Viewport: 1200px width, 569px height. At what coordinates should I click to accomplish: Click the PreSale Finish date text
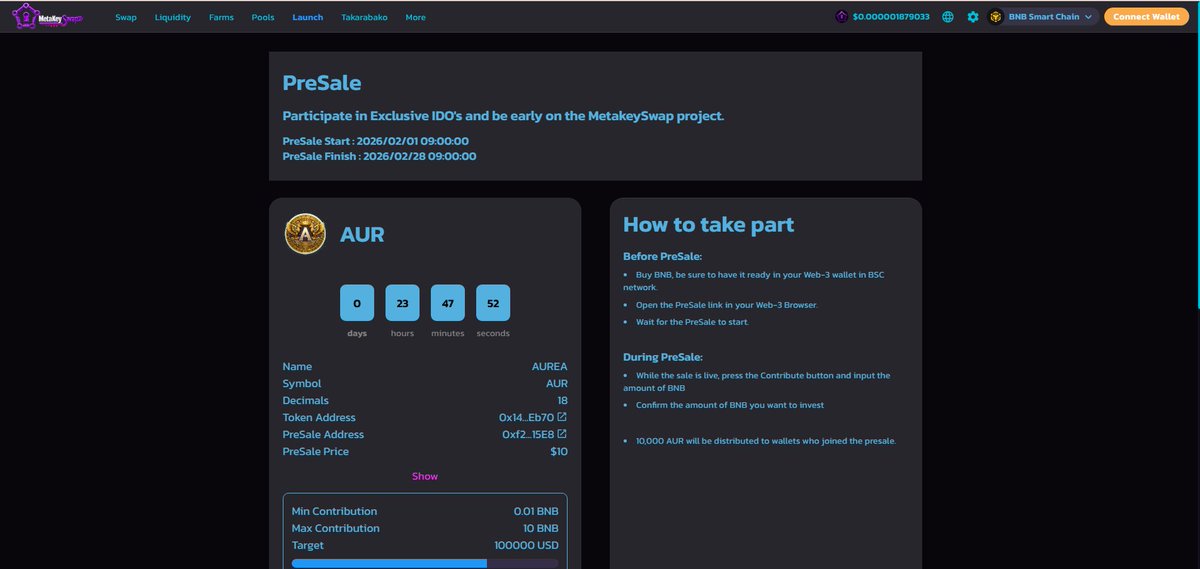tap(379, 156)
